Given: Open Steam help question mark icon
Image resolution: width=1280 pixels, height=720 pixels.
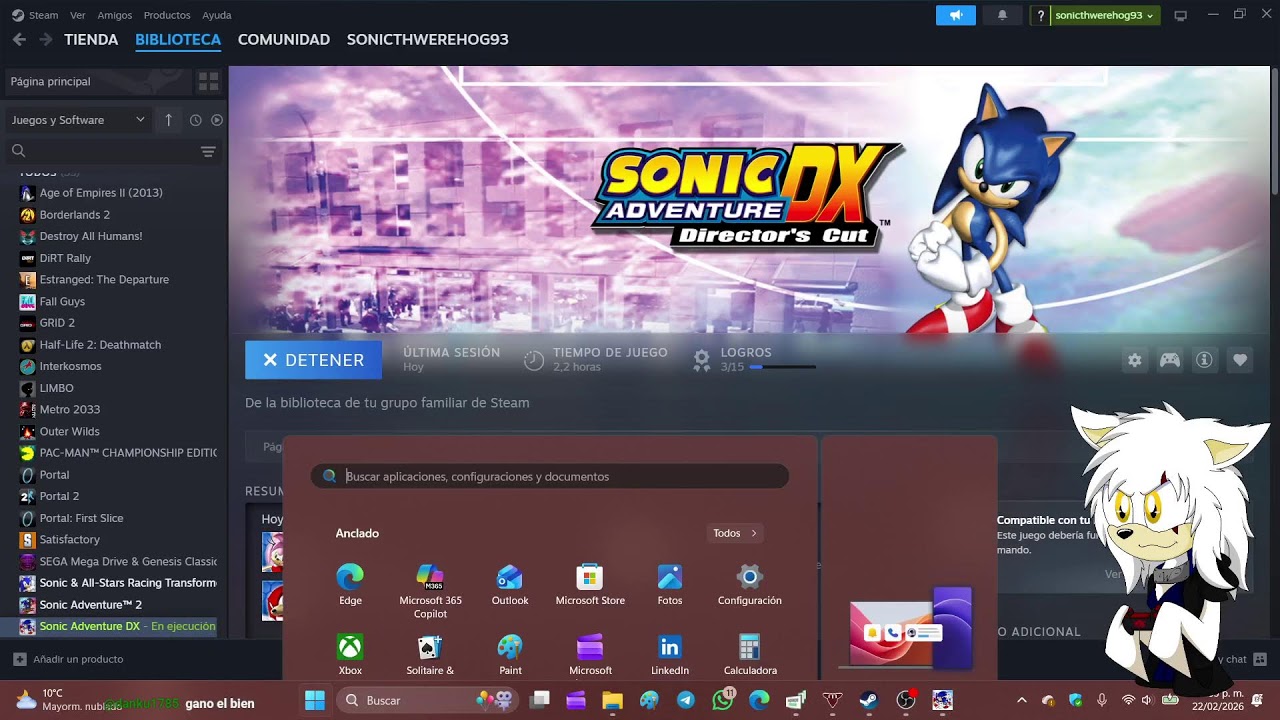Looking at the screenshot, I should click(1041, 15).
